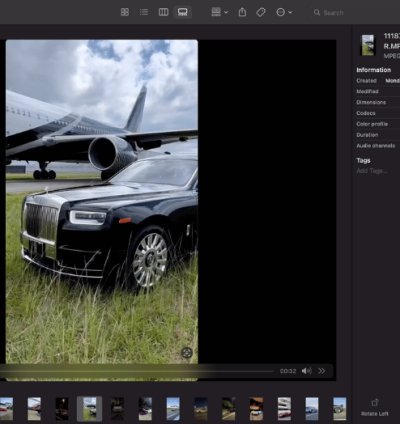This screenshot has width=400, height=424.
Task: Click the Color profile row label
Action: click(372, 124)
